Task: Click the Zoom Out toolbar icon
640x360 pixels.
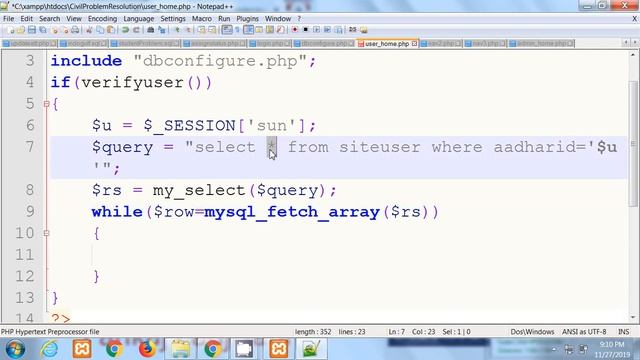Action: point(187,30)
